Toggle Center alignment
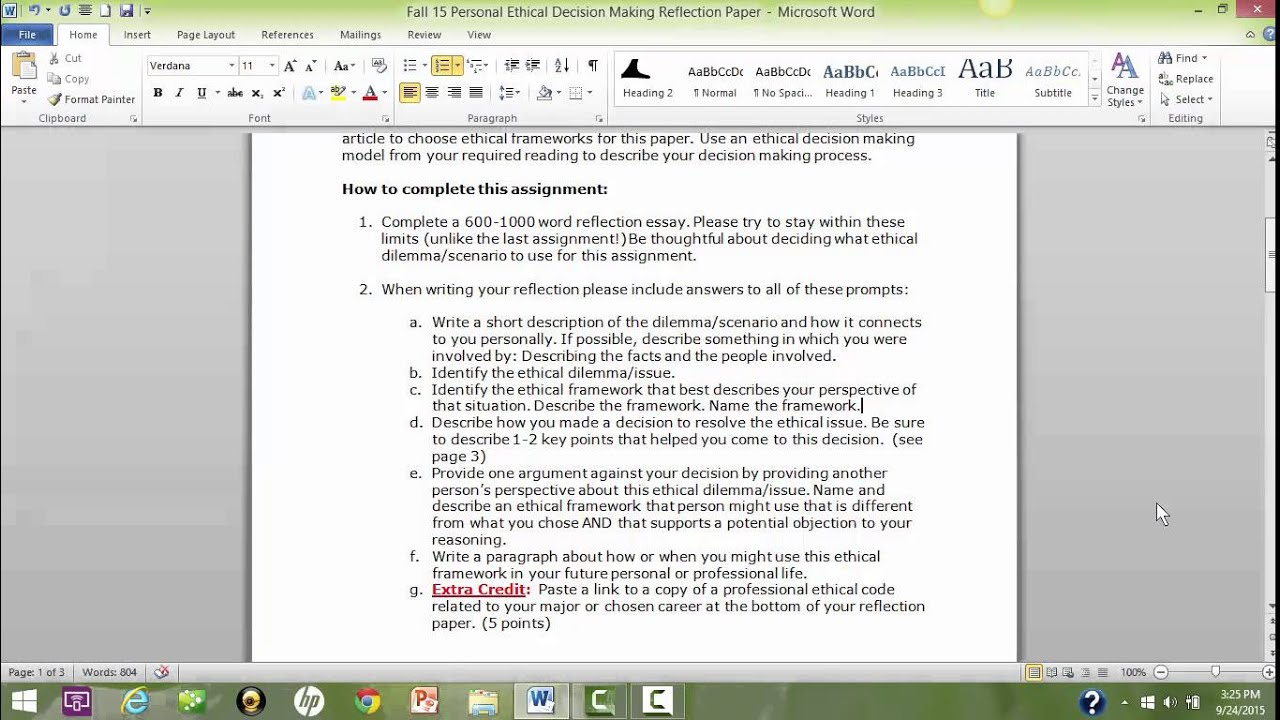 pyautogui.click(x=432, y=93)
